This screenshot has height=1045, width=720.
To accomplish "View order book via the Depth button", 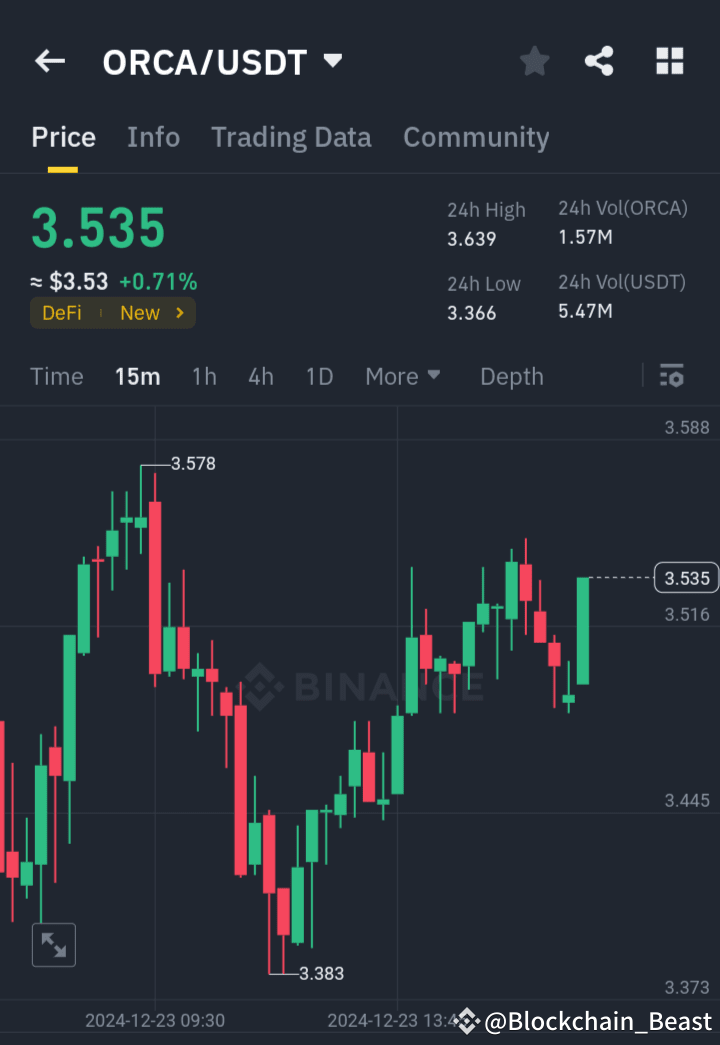I will click(511, 376).
